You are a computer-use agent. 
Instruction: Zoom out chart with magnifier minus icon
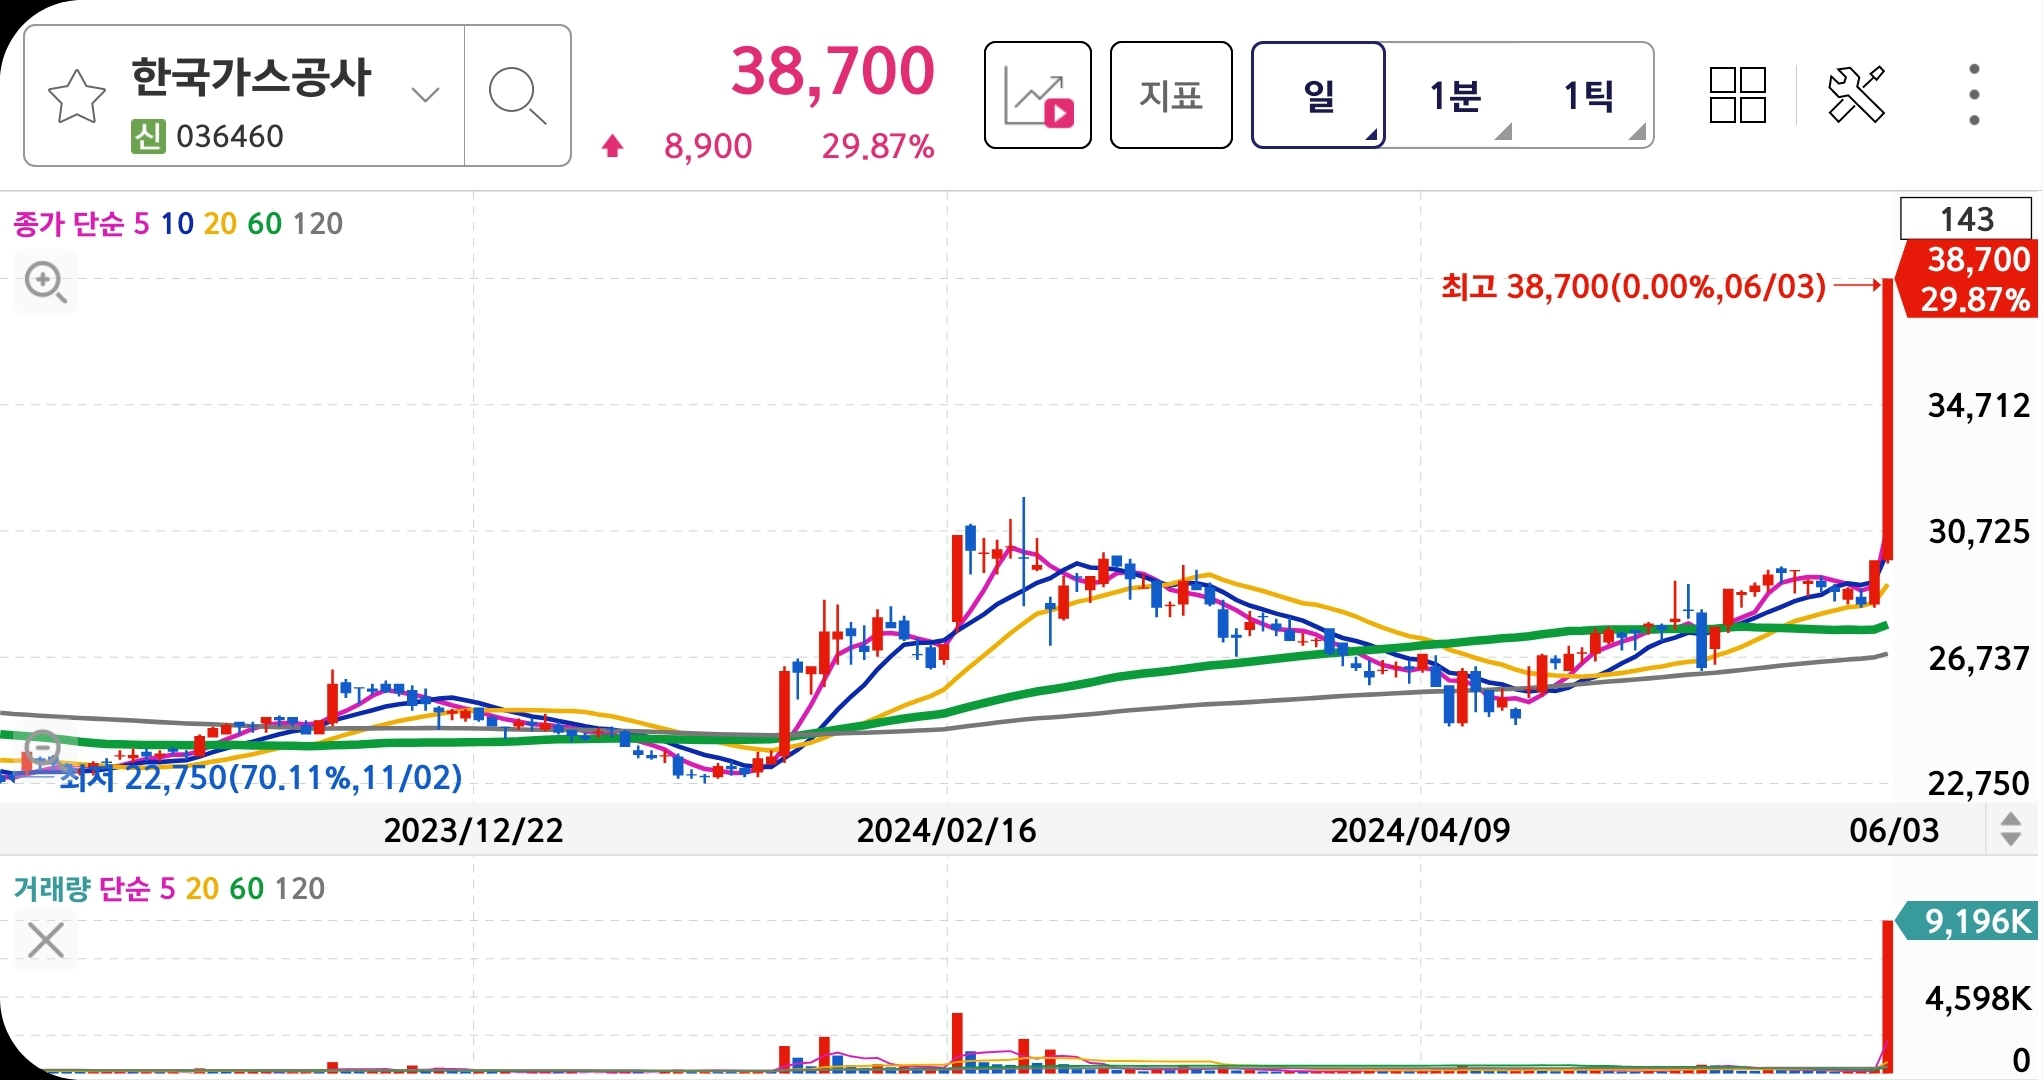point(43,748)
